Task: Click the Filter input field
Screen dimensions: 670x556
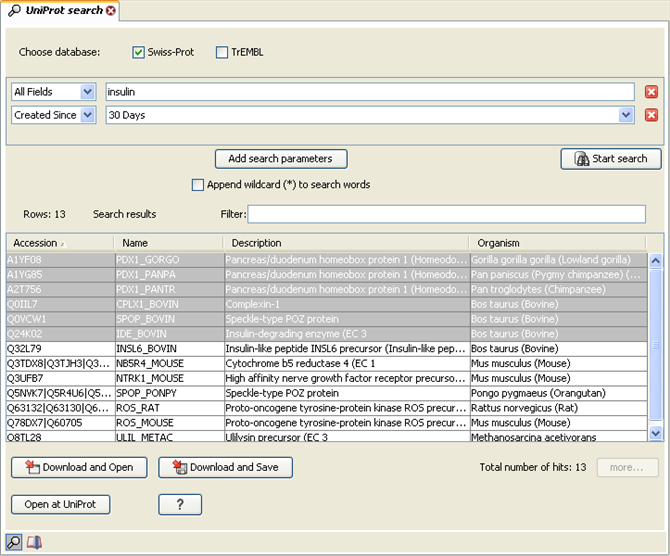Action: click(x=447, y=214)
